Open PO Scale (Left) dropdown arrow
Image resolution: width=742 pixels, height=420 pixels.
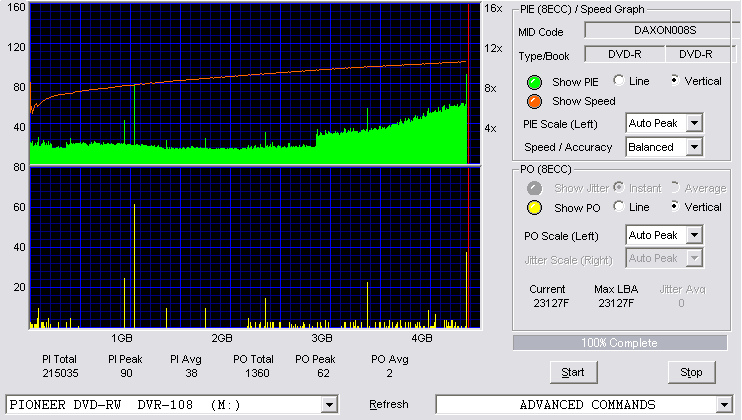tap(694, 235)
